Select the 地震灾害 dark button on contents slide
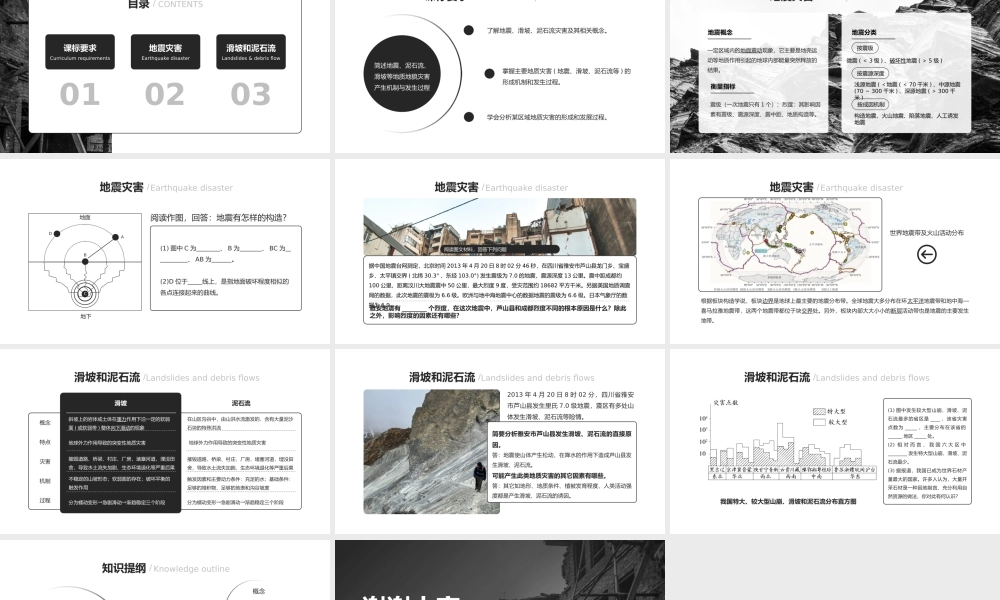The height and width of the screenshot is (600, 1000). [x=165, y=52]
